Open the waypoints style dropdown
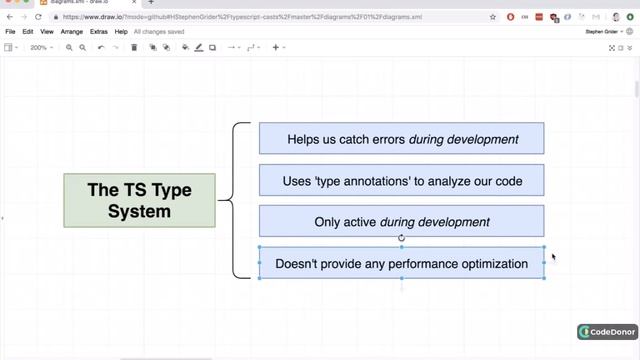640x360 pixels. click(253, 48)
